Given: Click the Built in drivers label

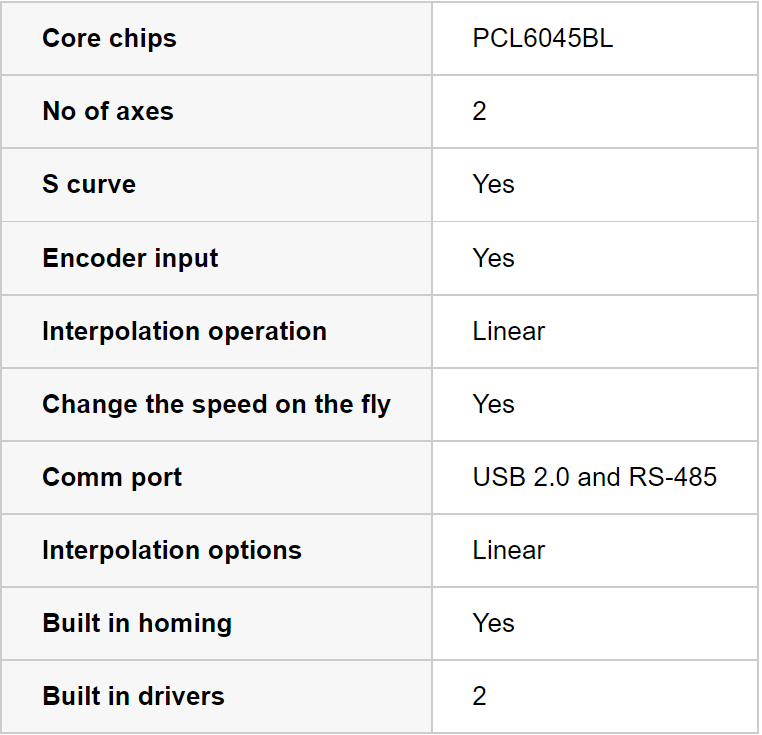Looking at the screenshot, I should pyautogui.click(x=134, y=696).
